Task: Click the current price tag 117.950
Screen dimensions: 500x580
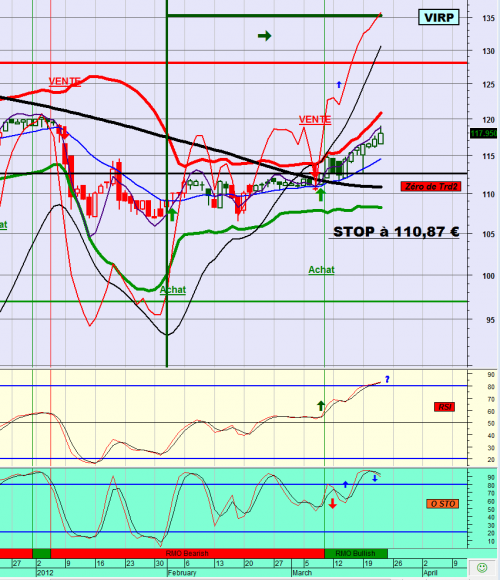Action: click(483, 133)
